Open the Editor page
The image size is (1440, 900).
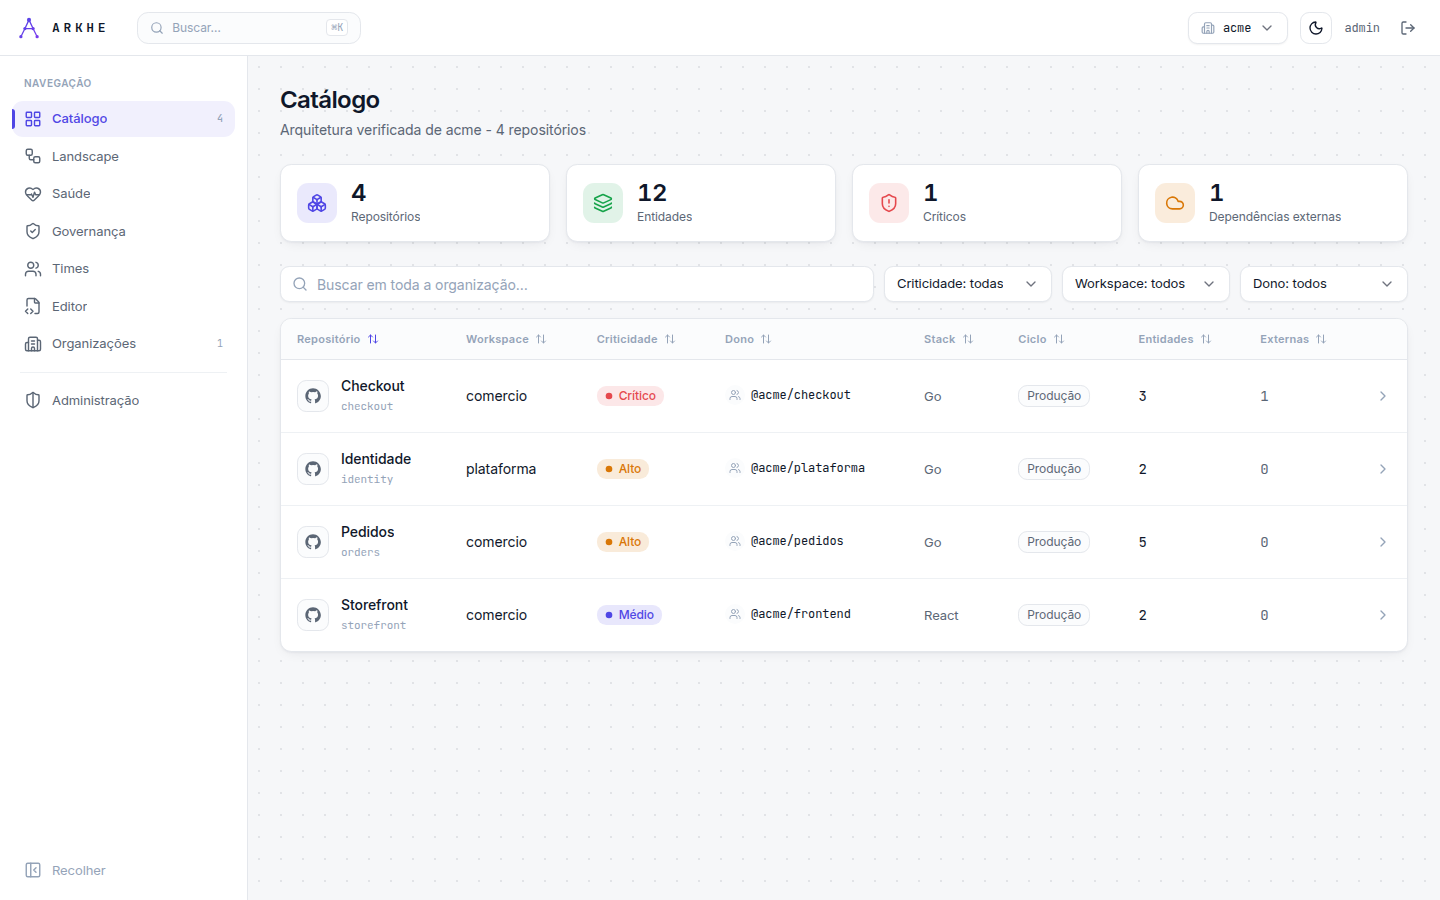[x=124, y=306]
